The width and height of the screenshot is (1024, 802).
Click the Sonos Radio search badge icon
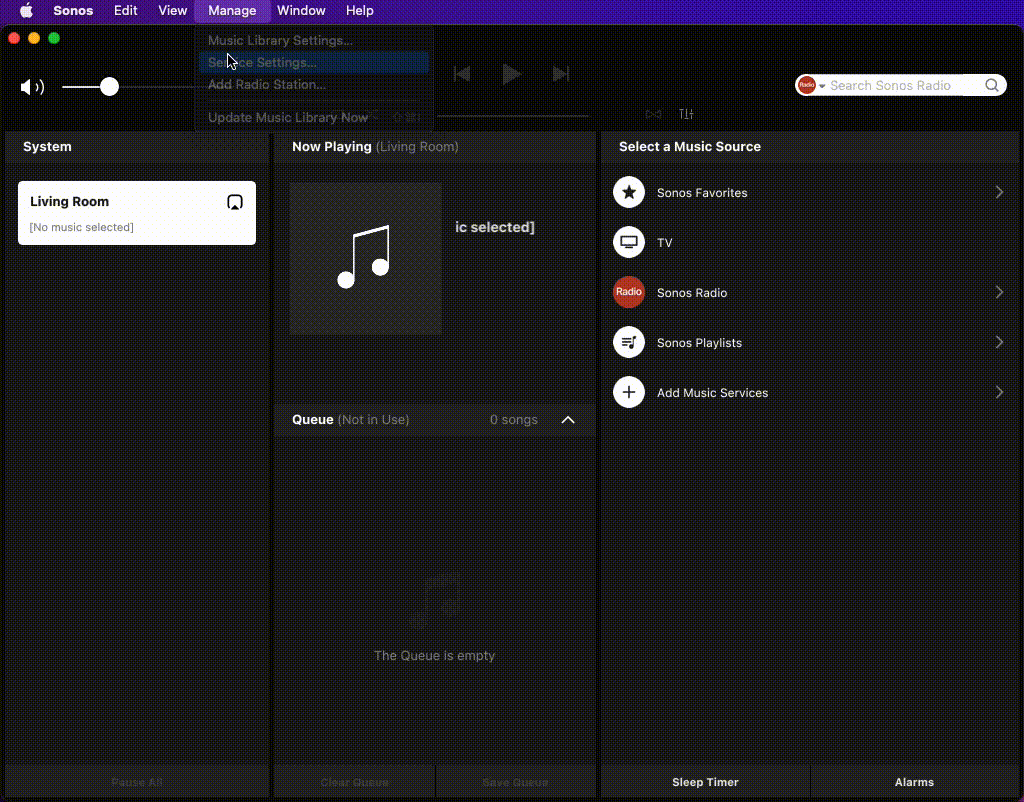coord(807,85)
